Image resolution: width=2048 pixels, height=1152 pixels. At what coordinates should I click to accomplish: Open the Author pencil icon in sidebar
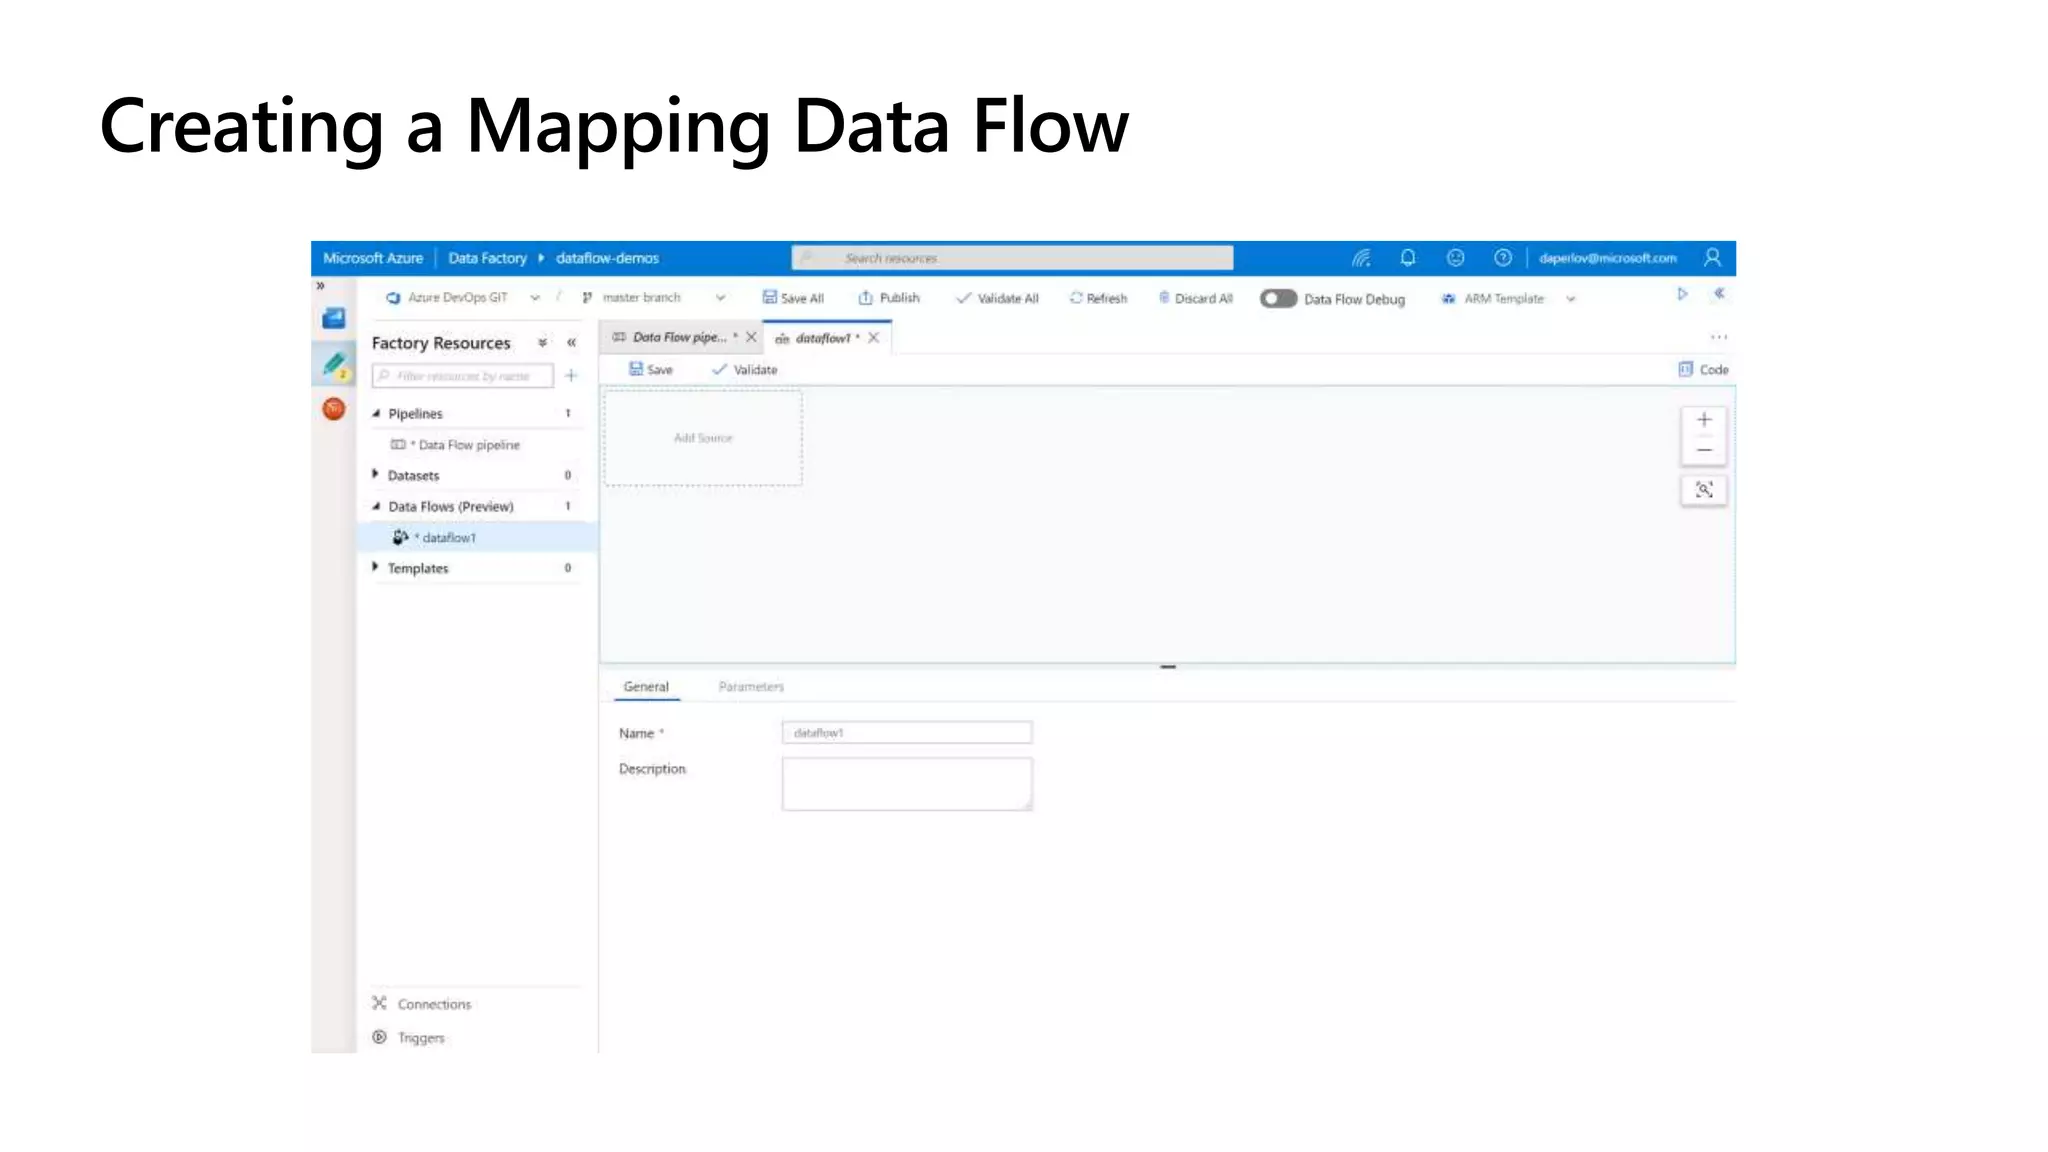pos(335,364)
